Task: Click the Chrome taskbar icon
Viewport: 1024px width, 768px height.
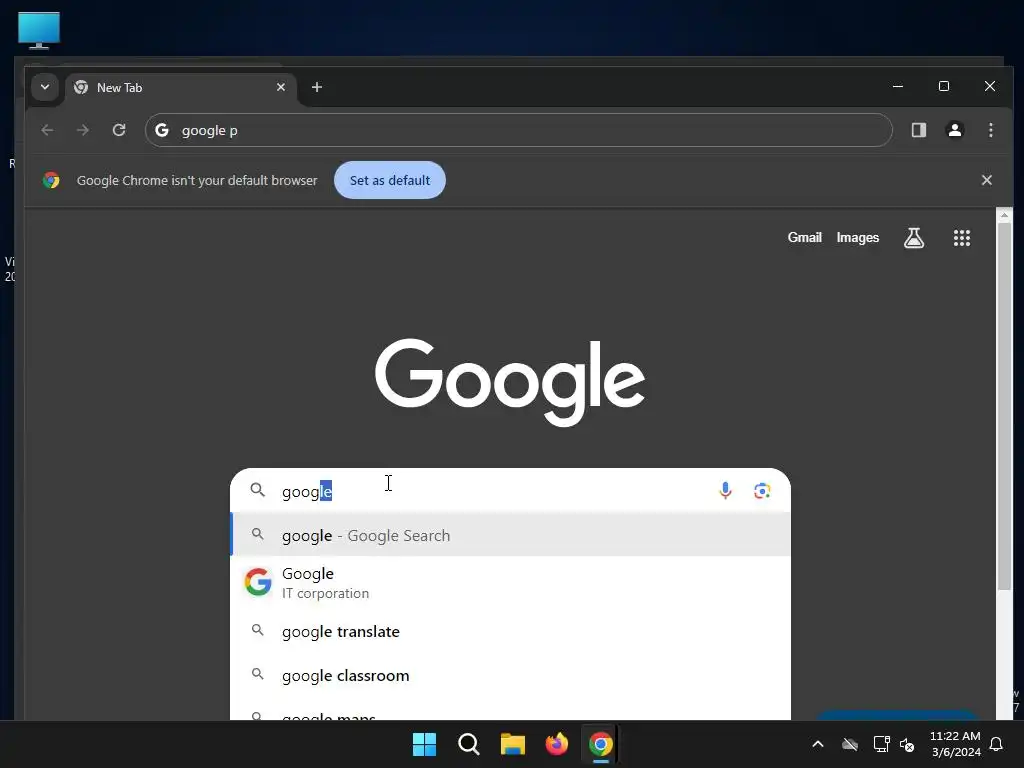Action: [x=601, y=744]
